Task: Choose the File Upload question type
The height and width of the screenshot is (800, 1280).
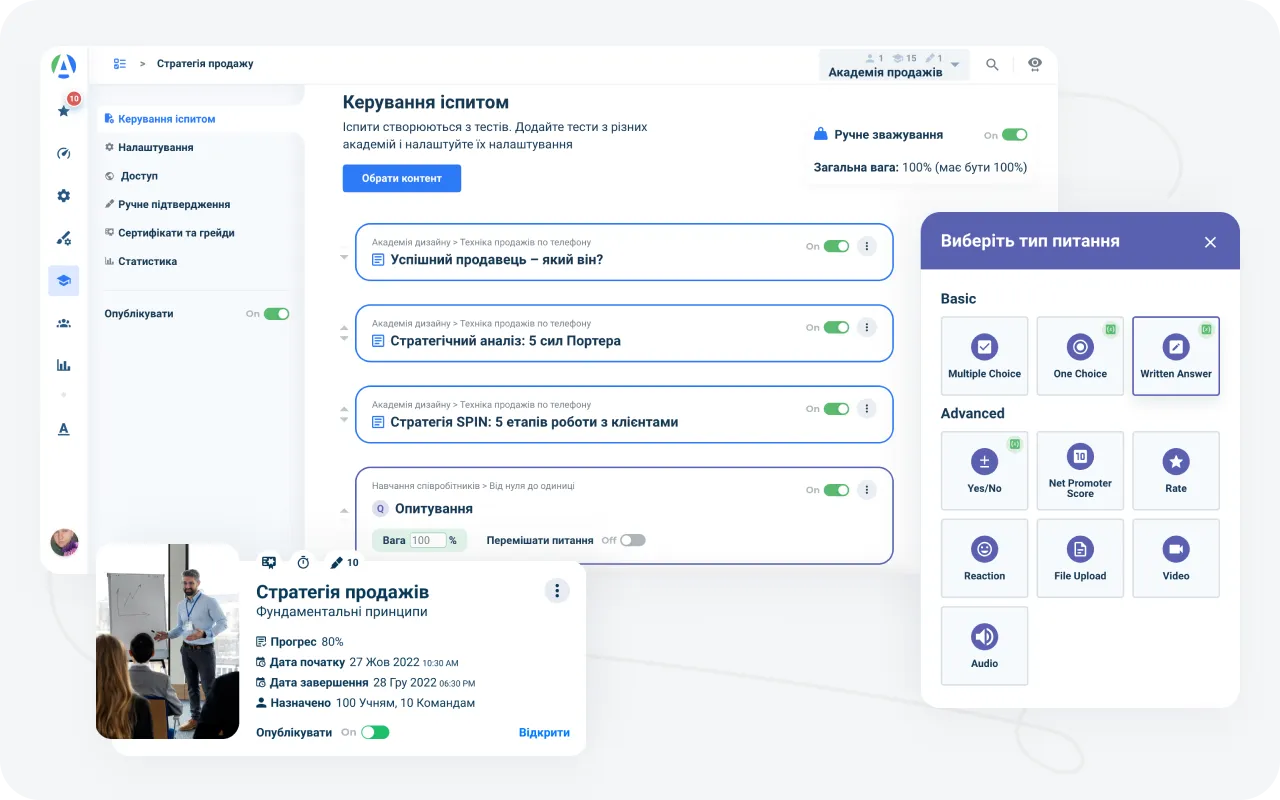Action: click(1080, 557)
